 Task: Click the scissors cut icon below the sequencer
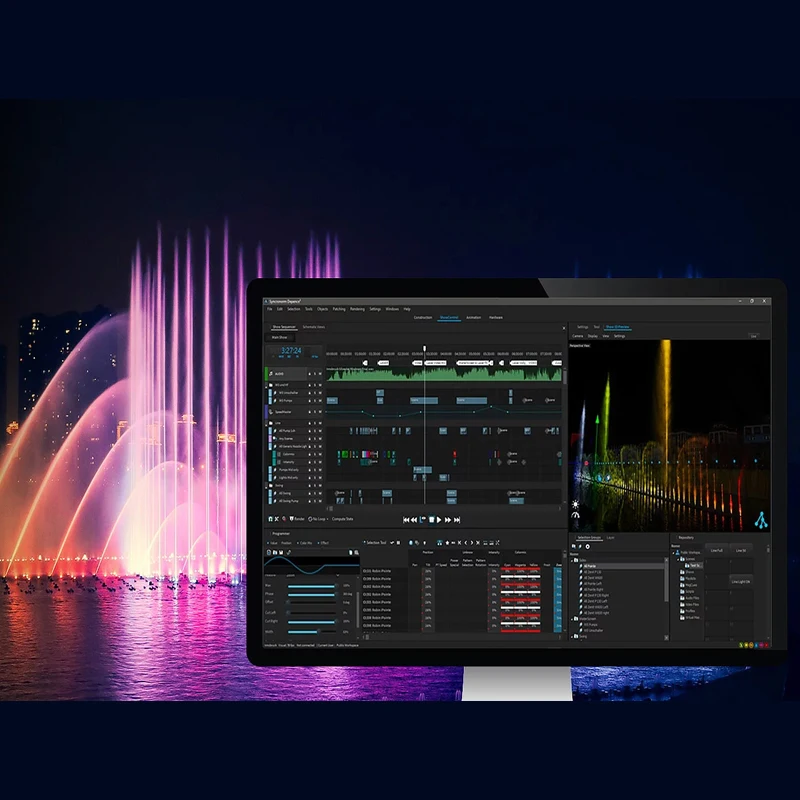tap(277, 519)
